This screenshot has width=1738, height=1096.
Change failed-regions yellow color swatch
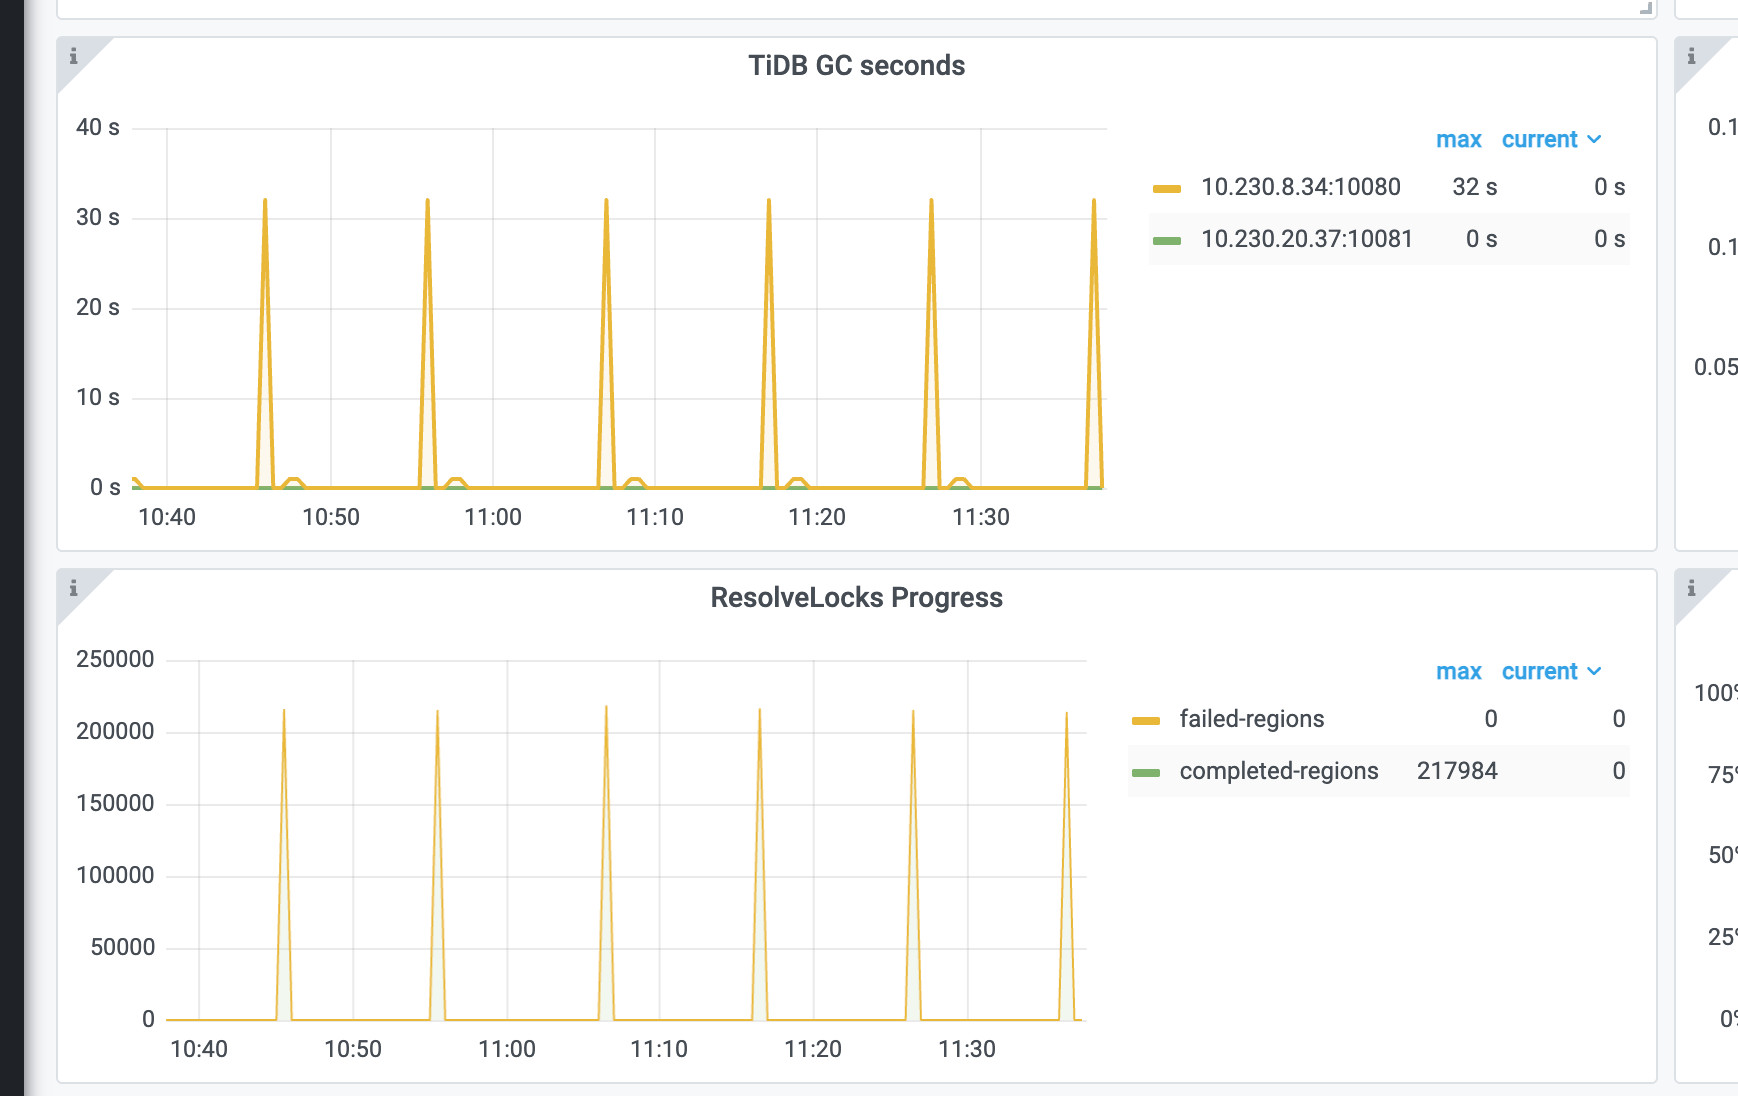1146,720
